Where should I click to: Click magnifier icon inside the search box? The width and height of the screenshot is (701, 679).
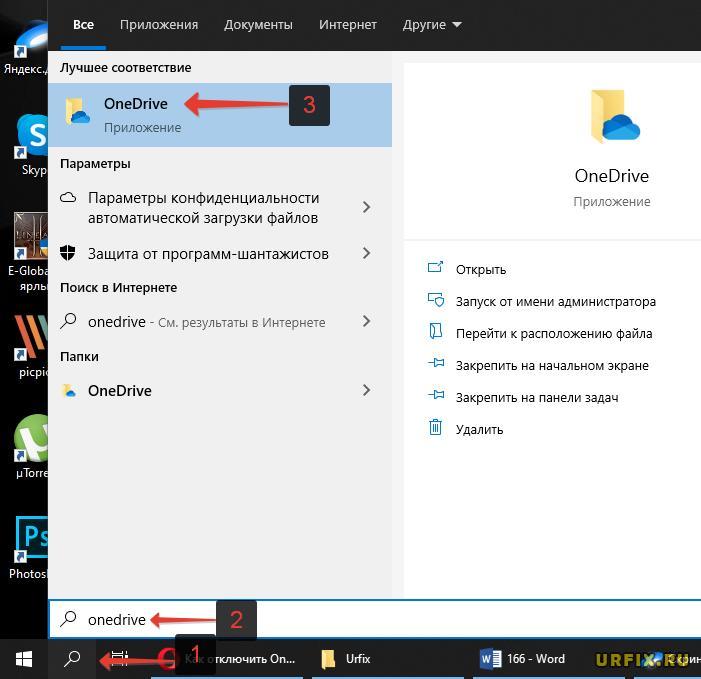click(68, 619)
